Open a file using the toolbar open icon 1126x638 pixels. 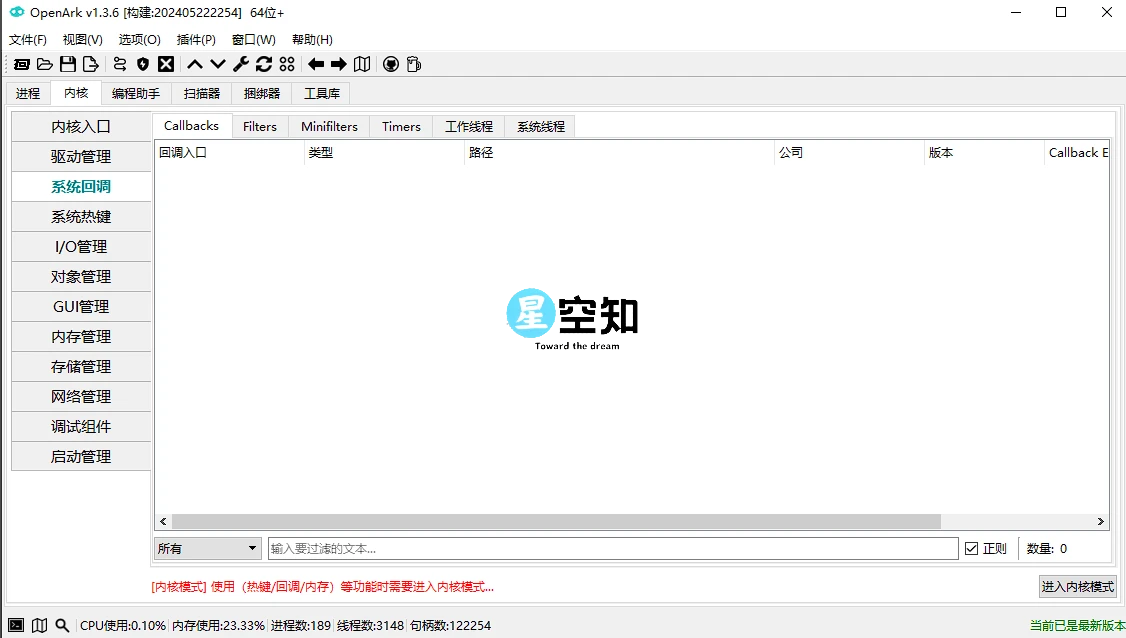44,64
